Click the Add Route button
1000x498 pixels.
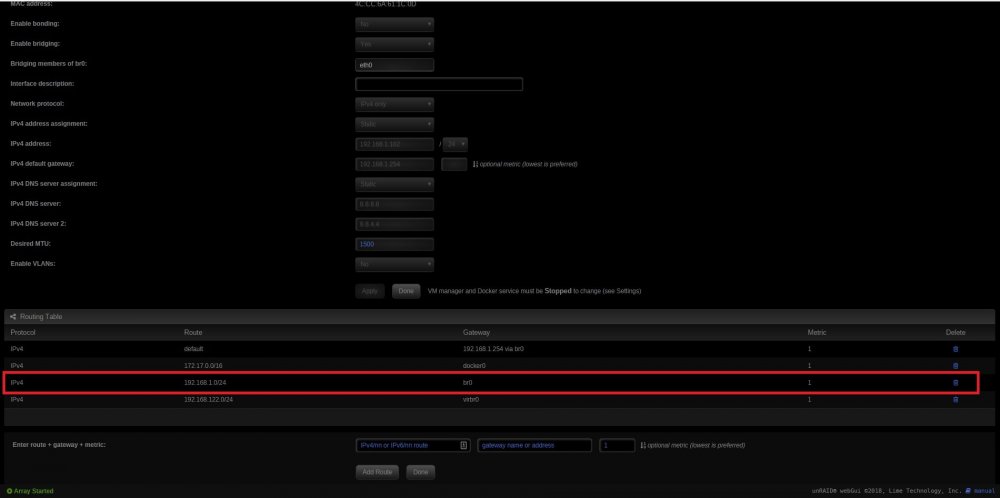(377, 472)
